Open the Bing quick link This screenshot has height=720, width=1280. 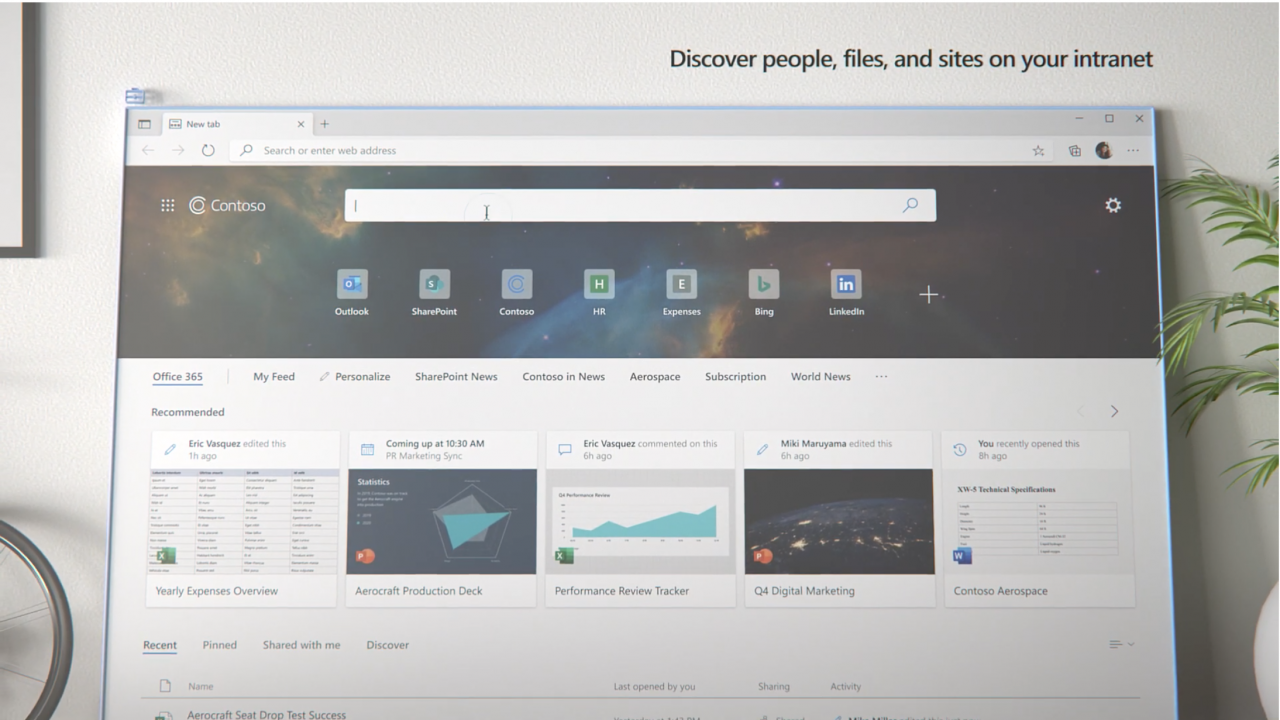coord(764,293)
